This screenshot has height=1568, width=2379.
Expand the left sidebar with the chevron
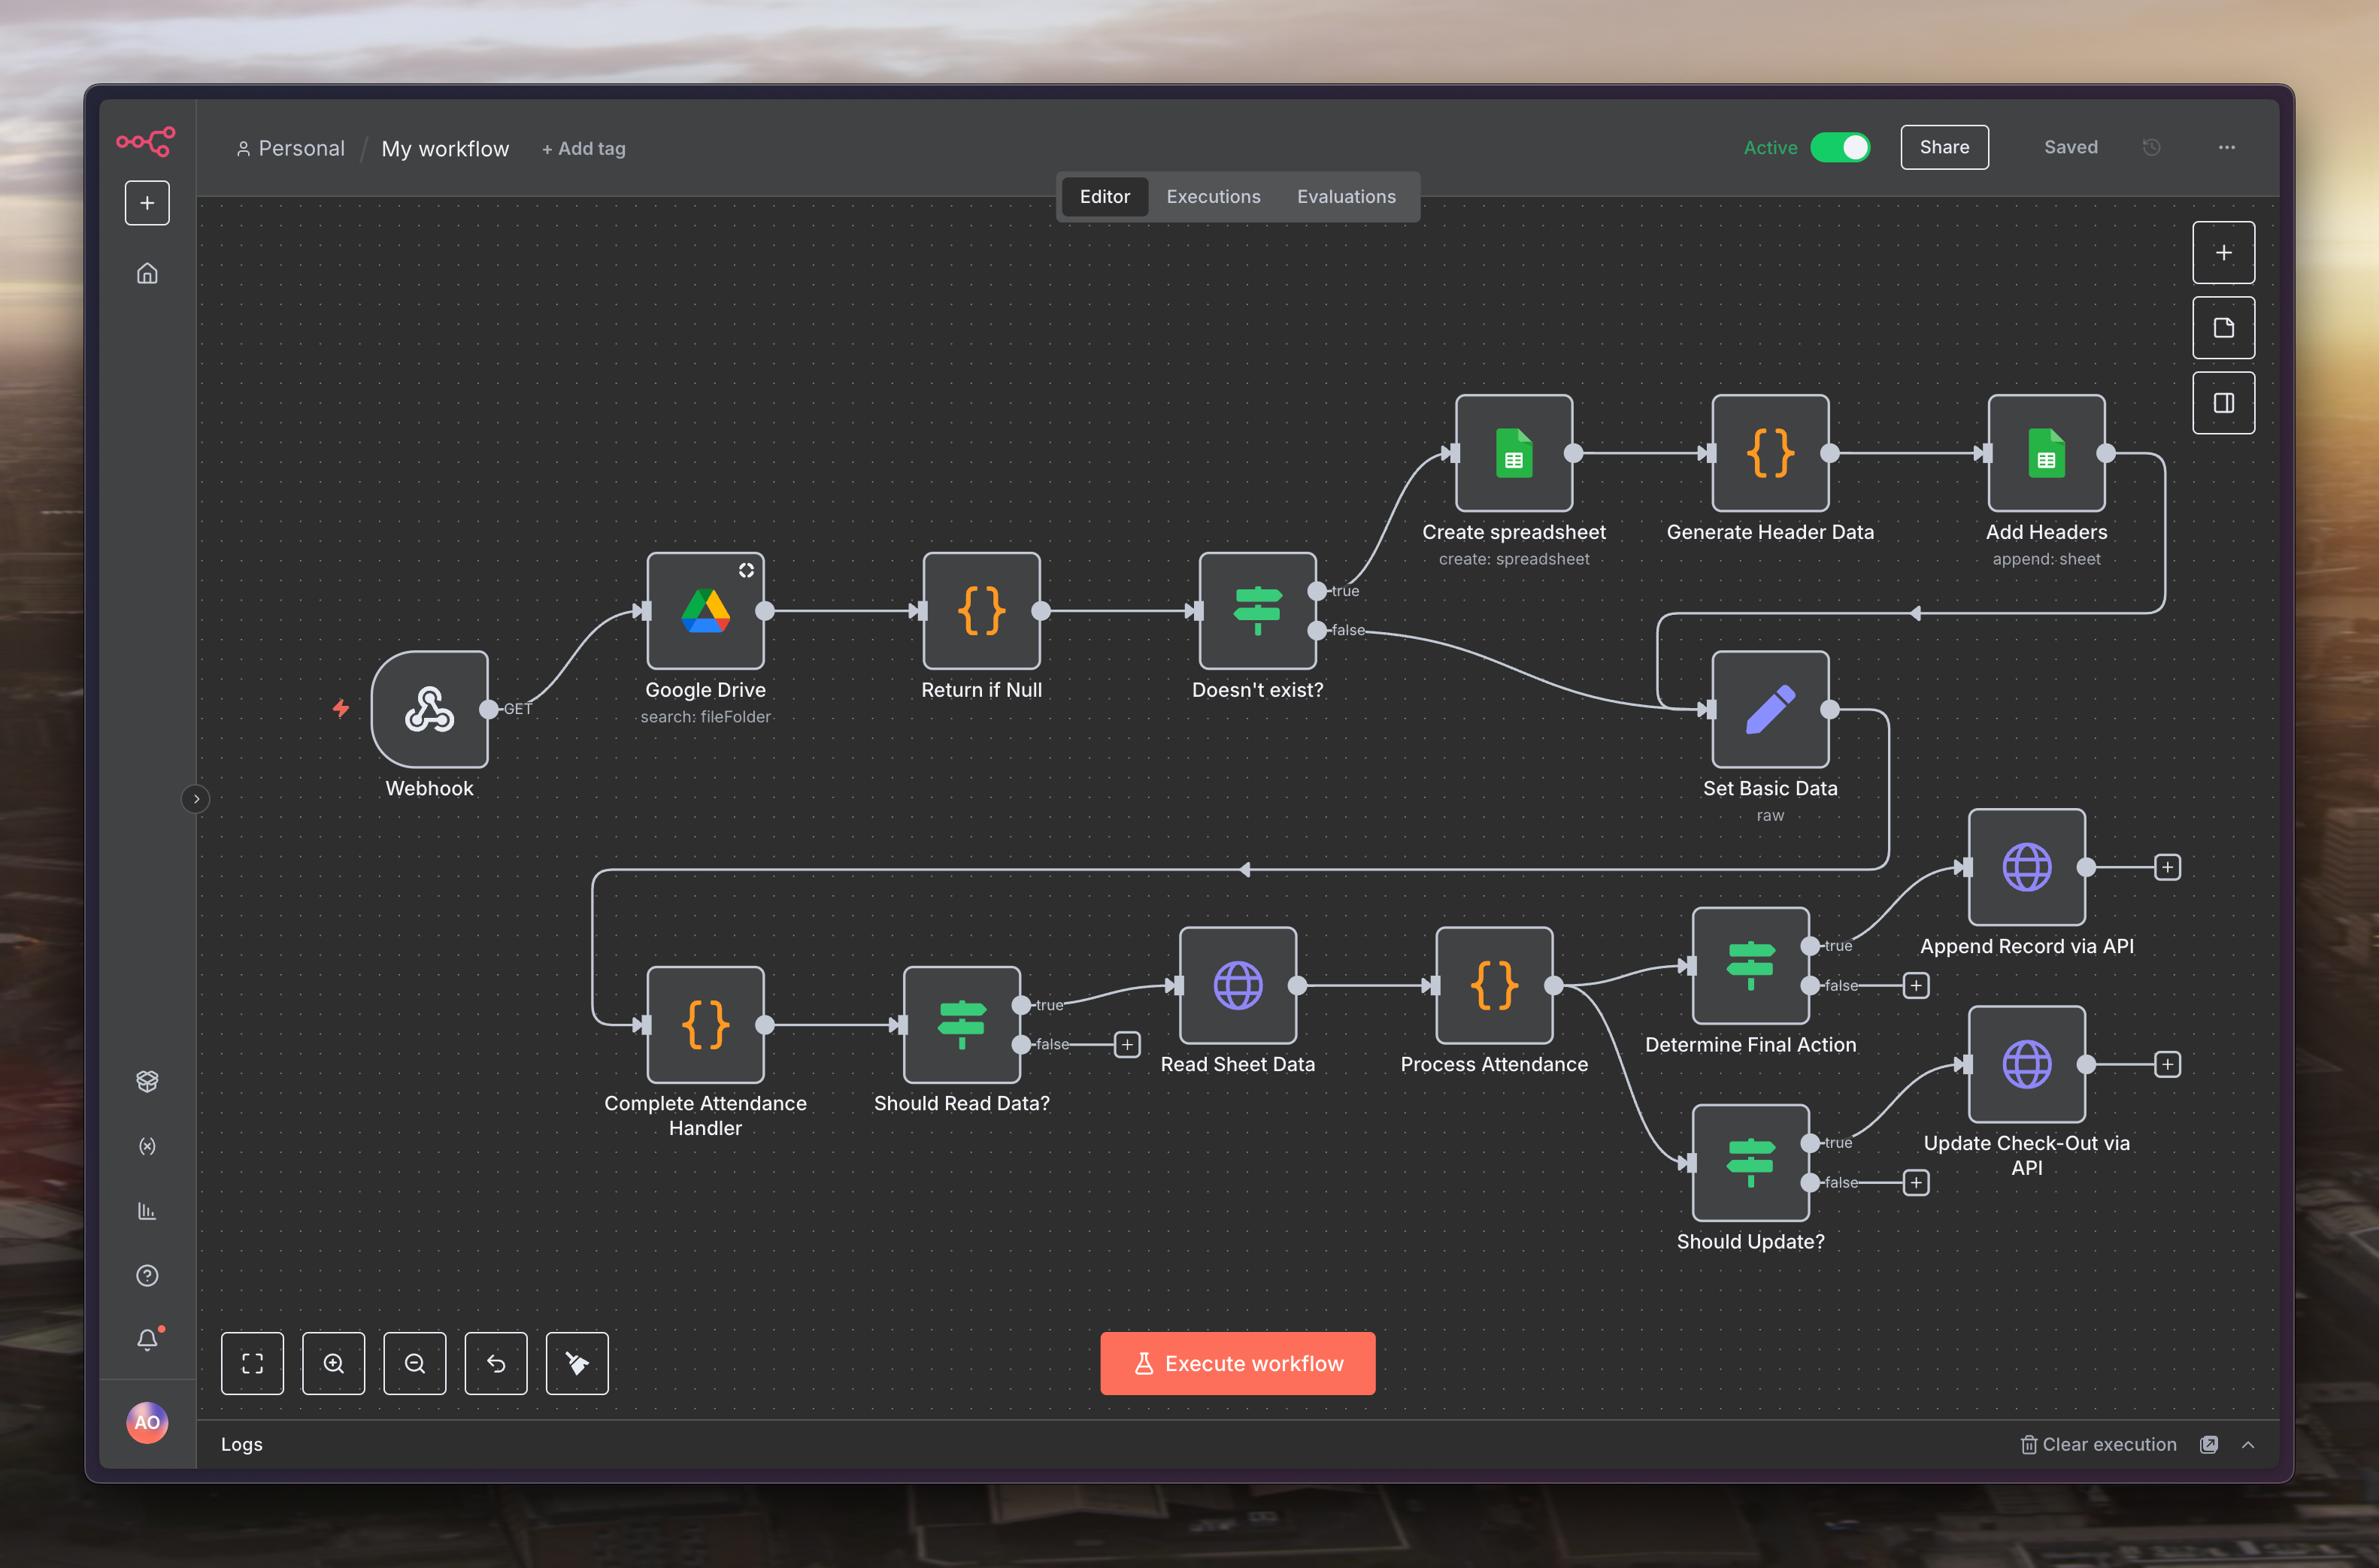196,798
